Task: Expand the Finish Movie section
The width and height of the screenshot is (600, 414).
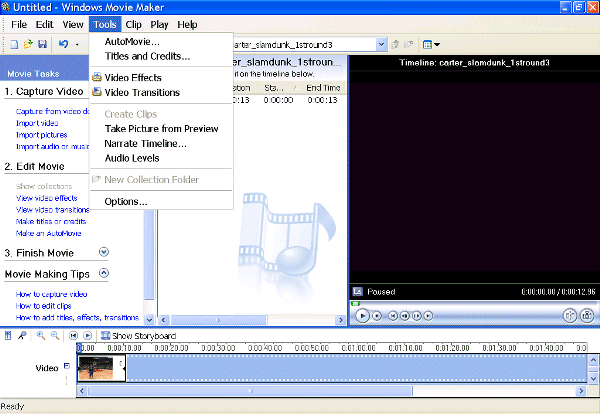Action: click(x=104, y=252)
